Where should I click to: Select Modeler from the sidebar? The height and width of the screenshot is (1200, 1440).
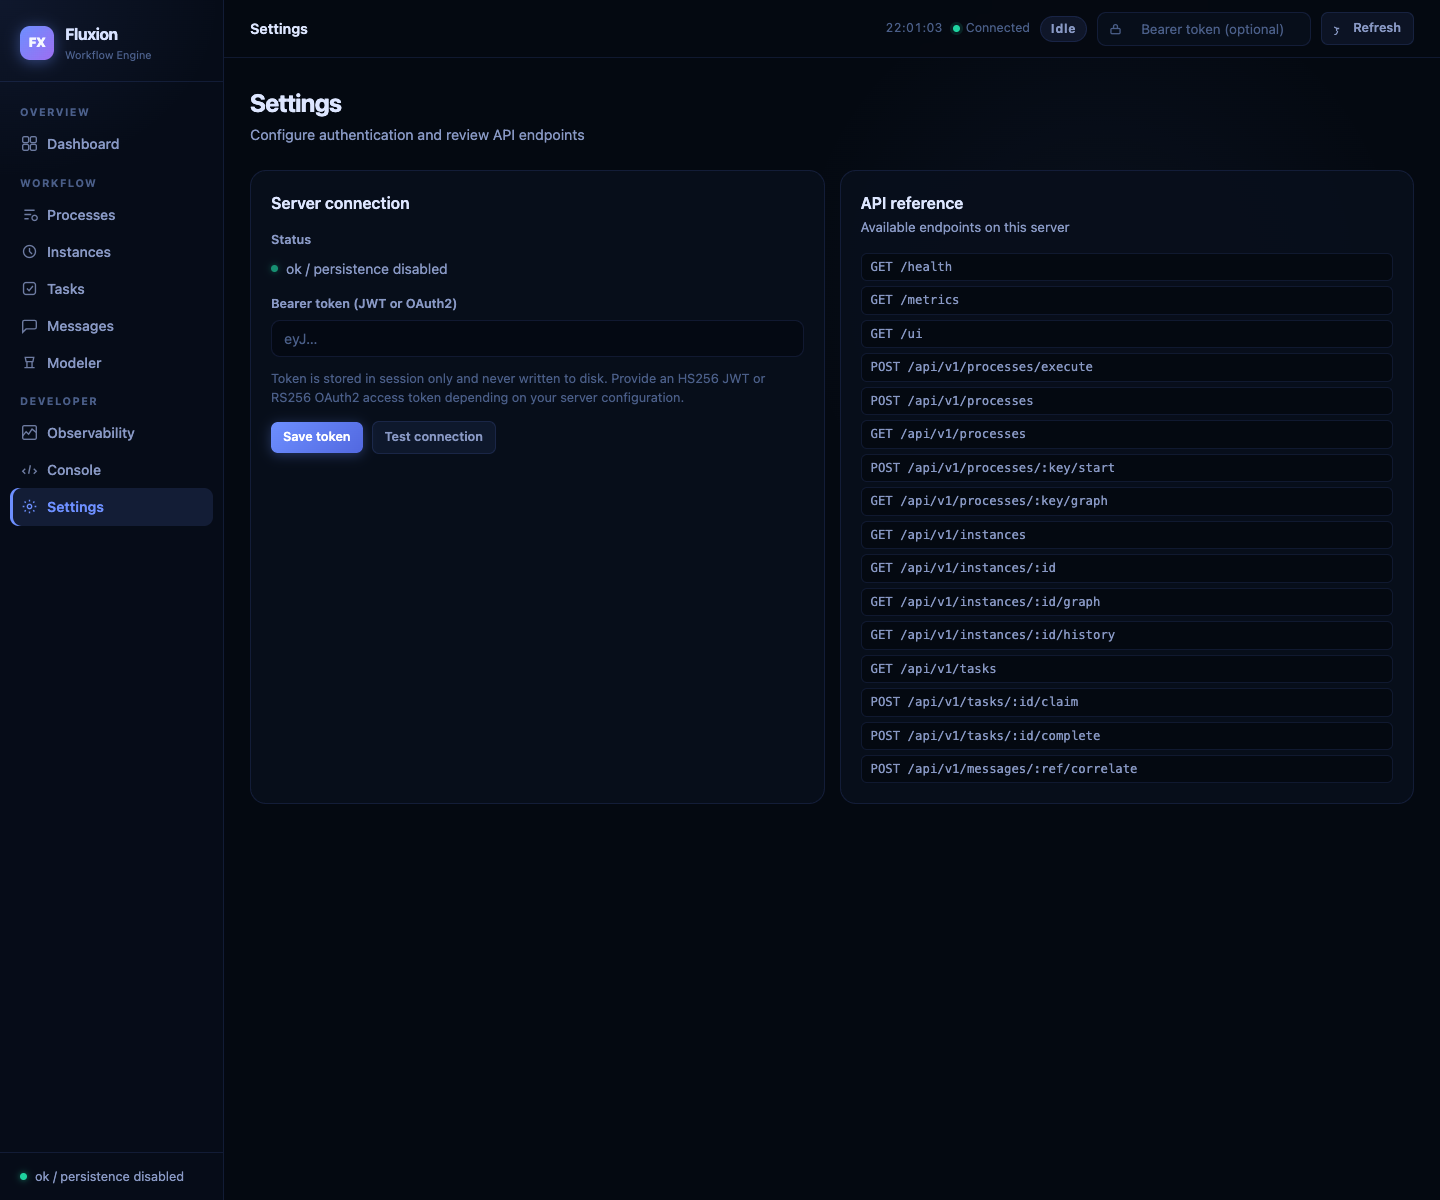(x=112, y=363)
